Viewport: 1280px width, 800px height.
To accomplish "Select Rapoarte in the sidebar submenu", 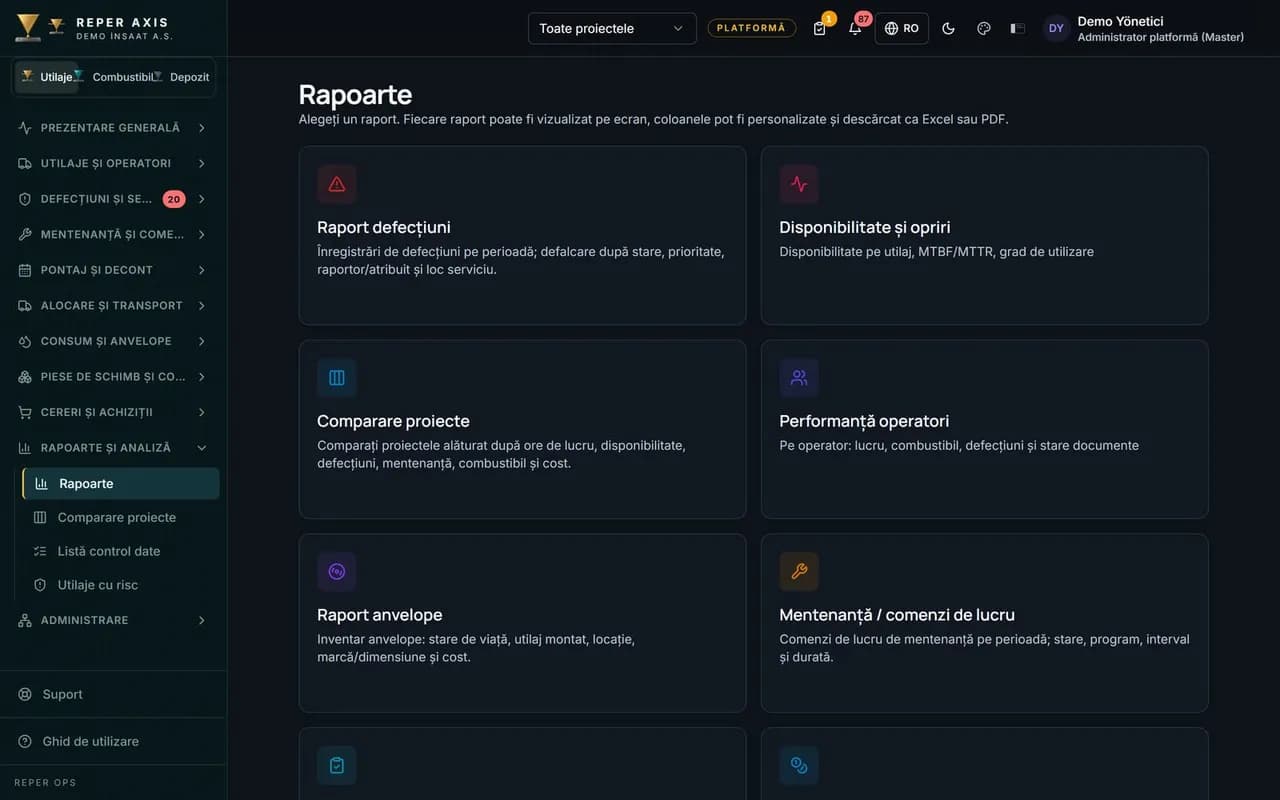I will [x=121, y=483].
